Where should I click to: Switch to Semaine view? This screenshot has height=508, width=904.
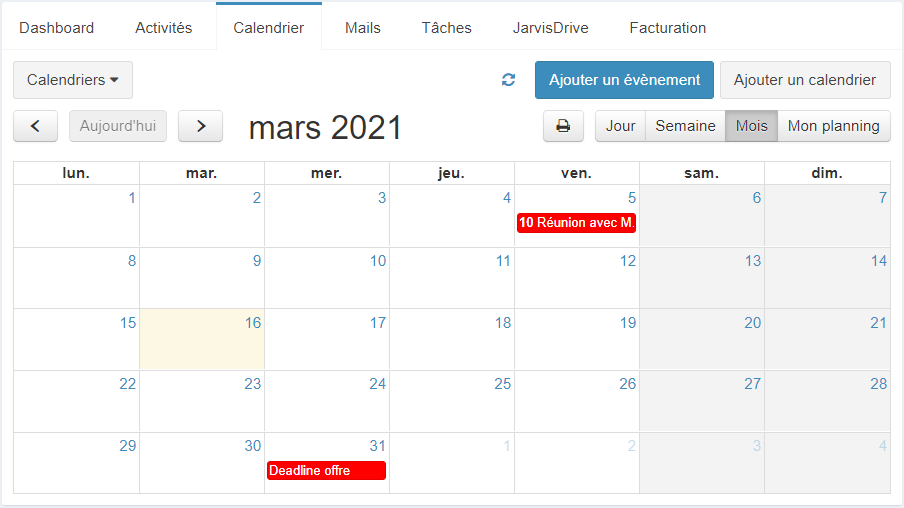coord(685,126)
